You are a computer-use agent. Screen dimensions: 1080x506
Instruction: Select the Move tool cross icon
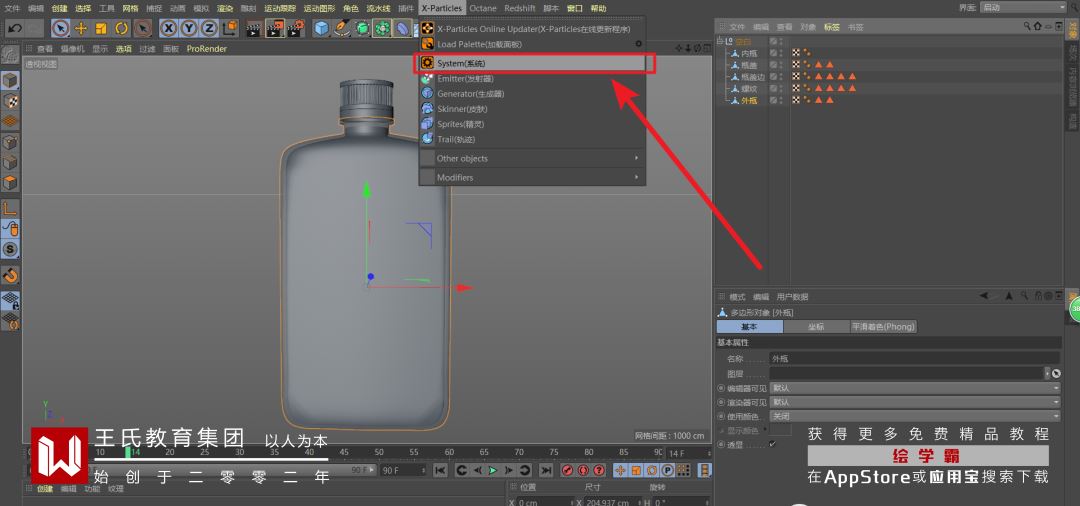pos(81,28)
